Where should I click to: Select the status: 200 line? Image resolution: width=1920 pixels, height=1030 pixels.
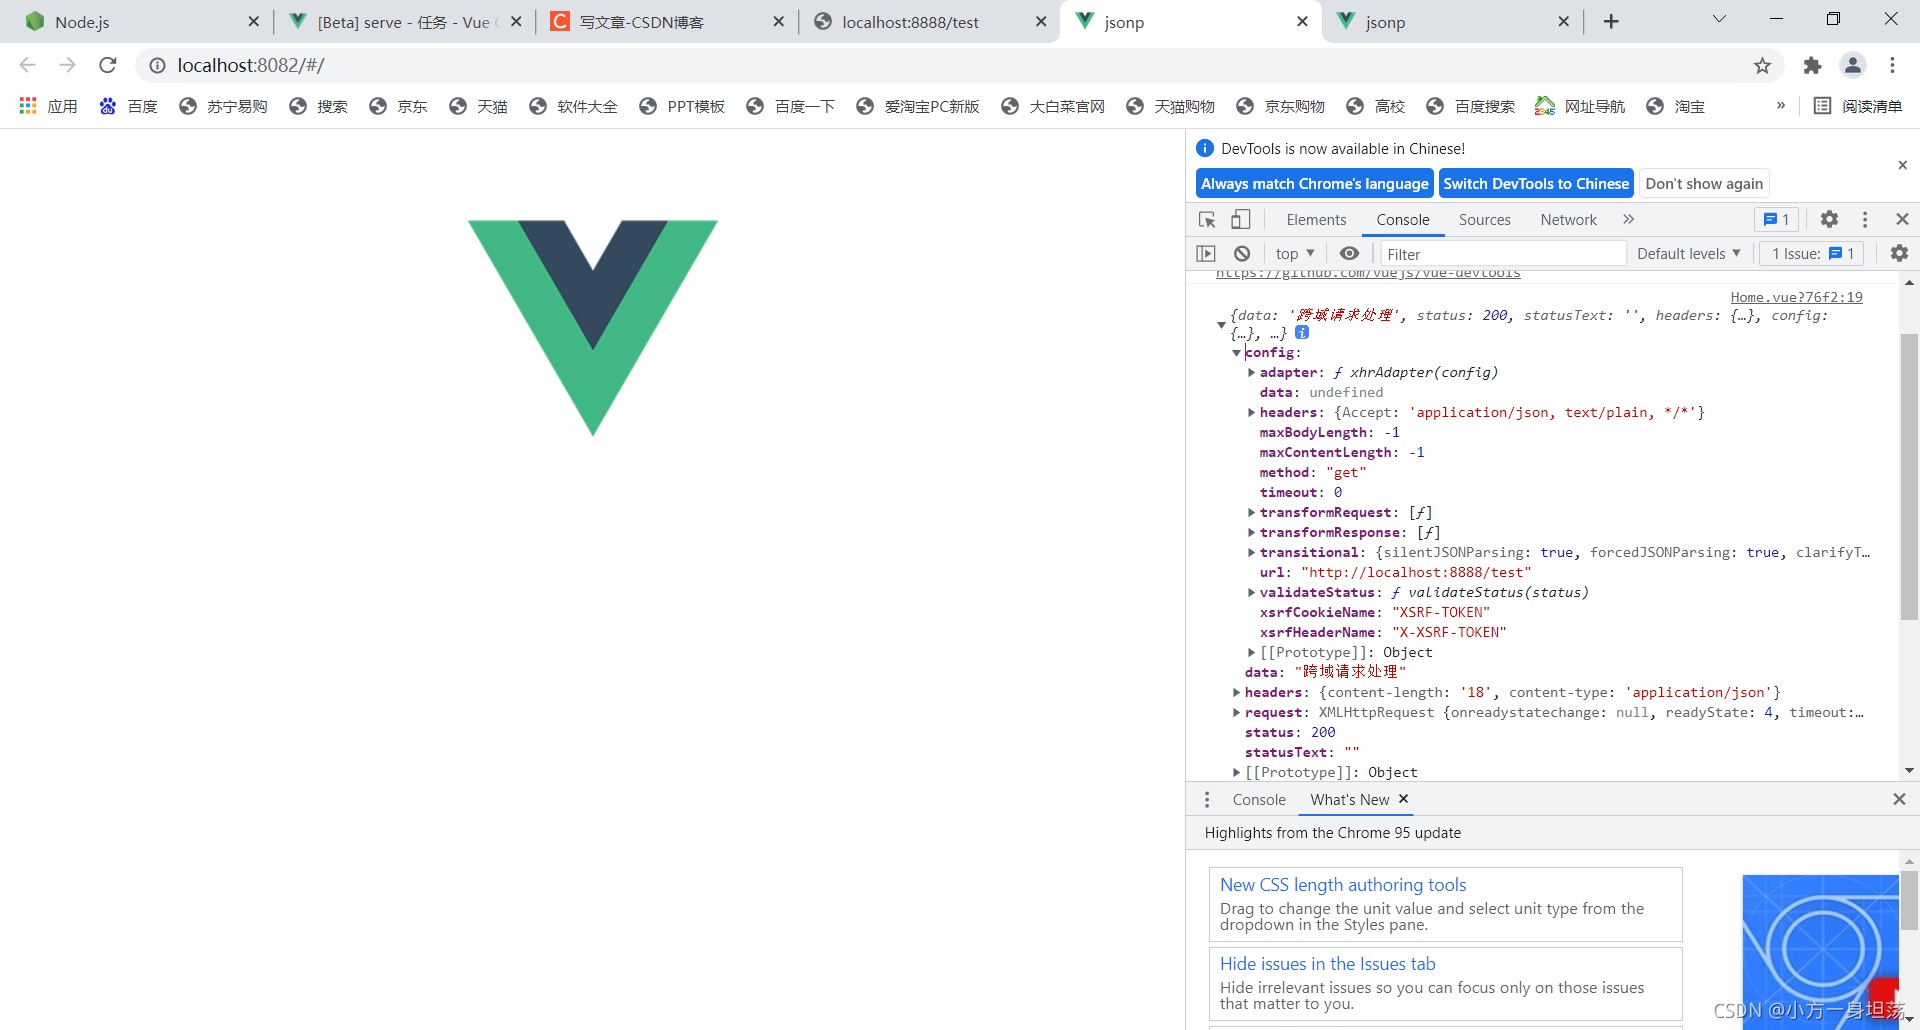1290,733
